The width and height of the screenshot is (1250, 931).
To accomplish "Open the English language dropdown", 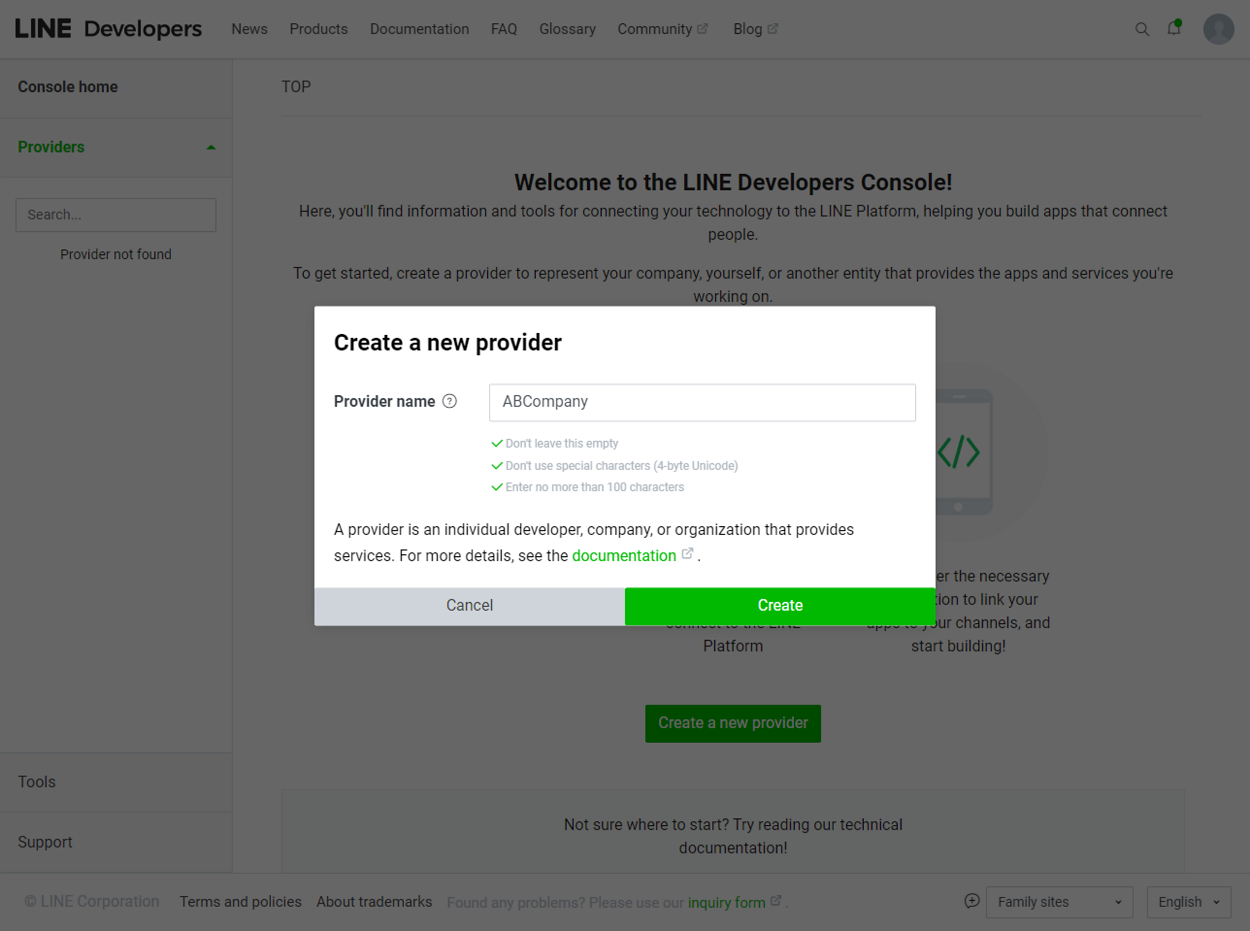I will pos(1188,902).
